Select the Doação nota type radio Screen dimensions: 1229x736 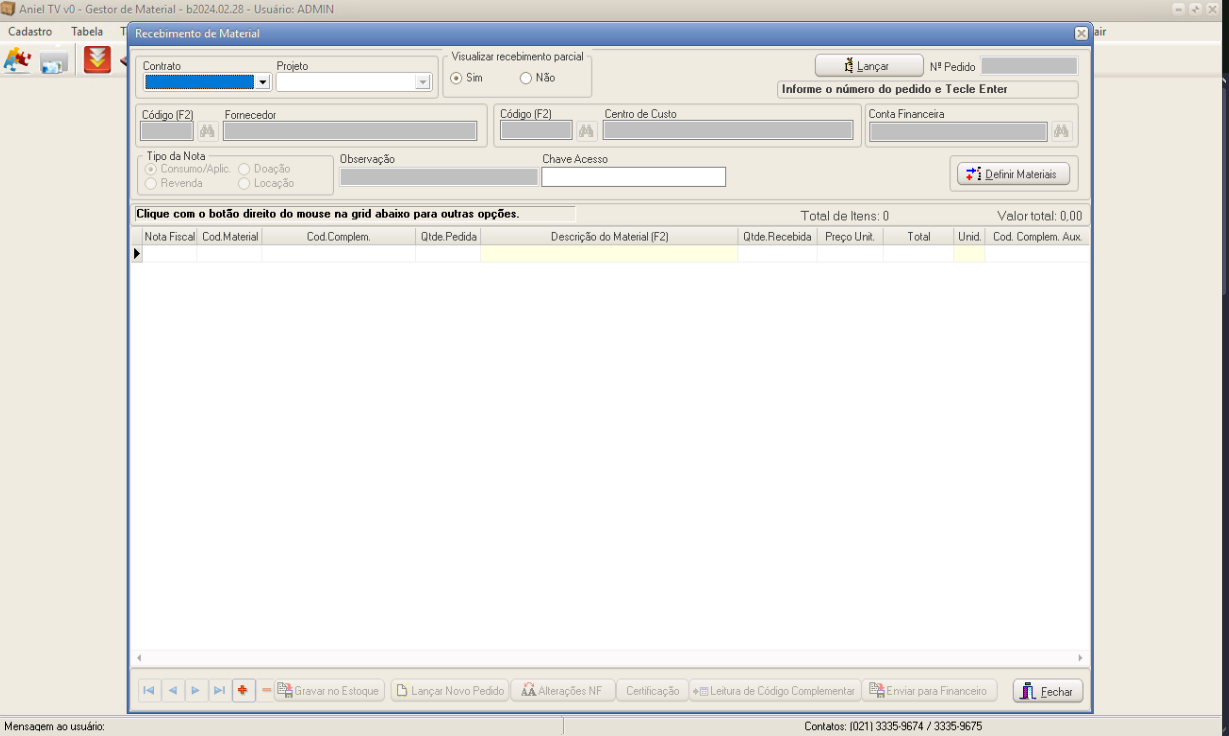pos(244,170)
